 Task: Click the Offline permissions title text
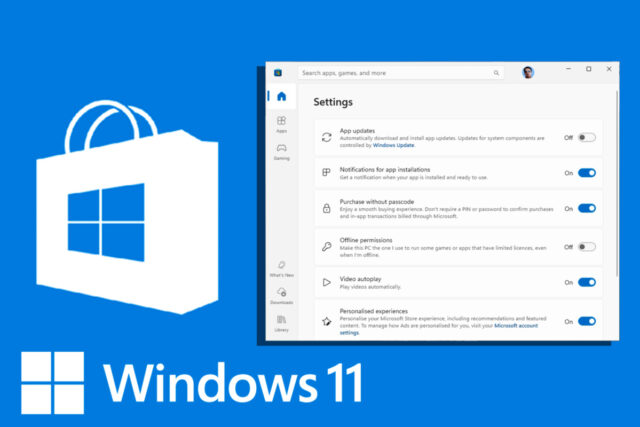tap(366, 240)
